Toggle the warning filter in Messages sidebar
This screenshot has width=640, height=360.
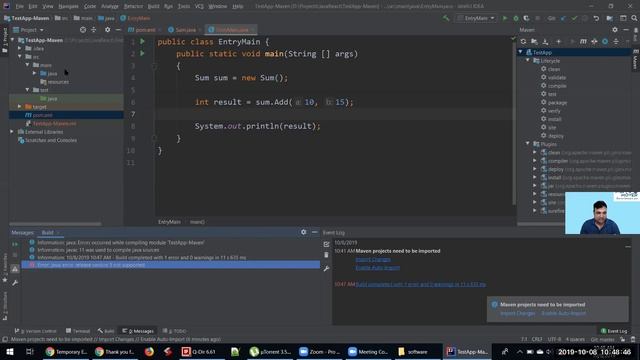pos(15,269)
